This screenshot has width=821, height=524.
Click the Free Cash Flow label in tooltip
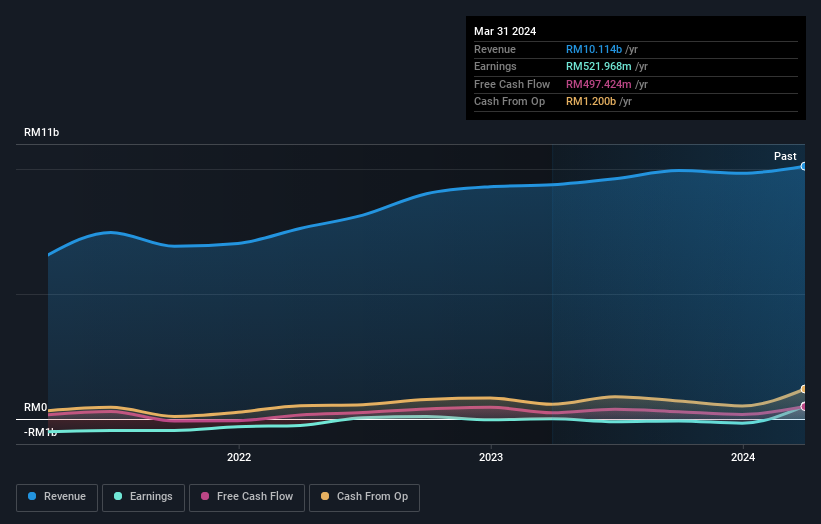pyautogui.click(x=512, y=84)
